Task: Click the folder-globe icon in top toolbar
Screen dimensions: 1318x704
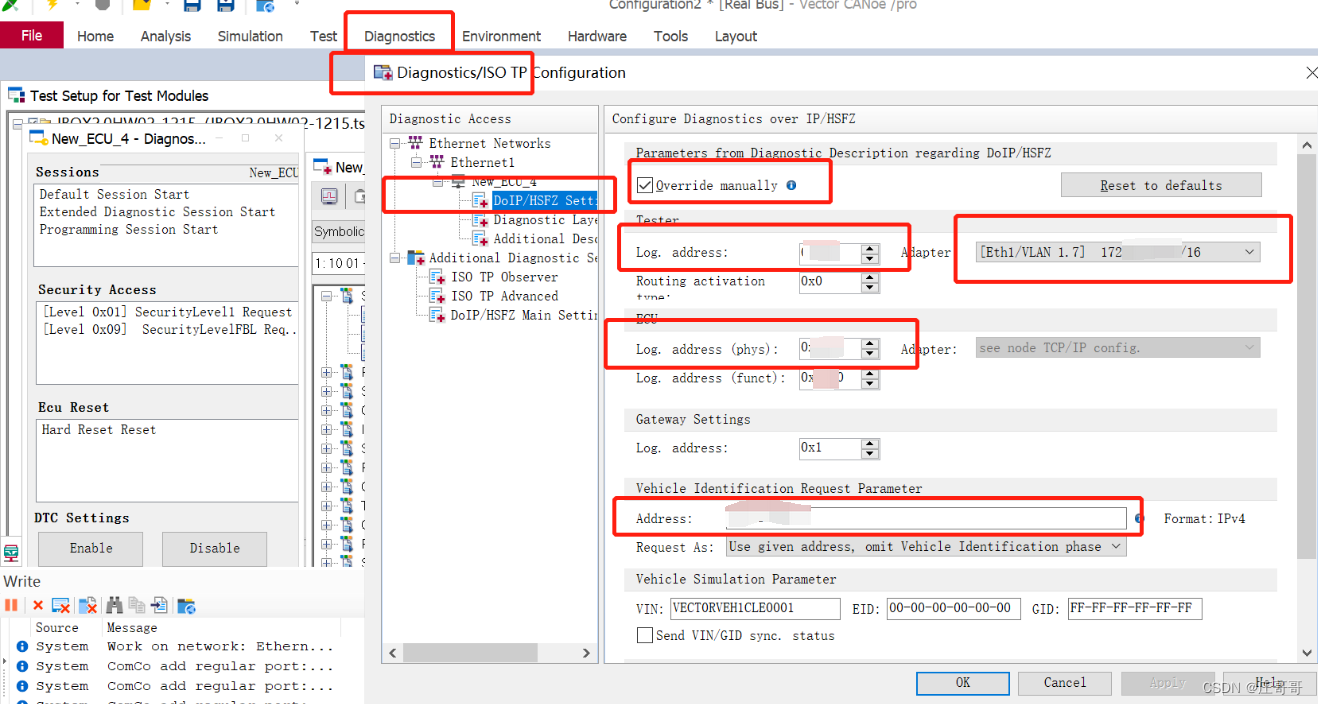Action: (x=265, y=5)
